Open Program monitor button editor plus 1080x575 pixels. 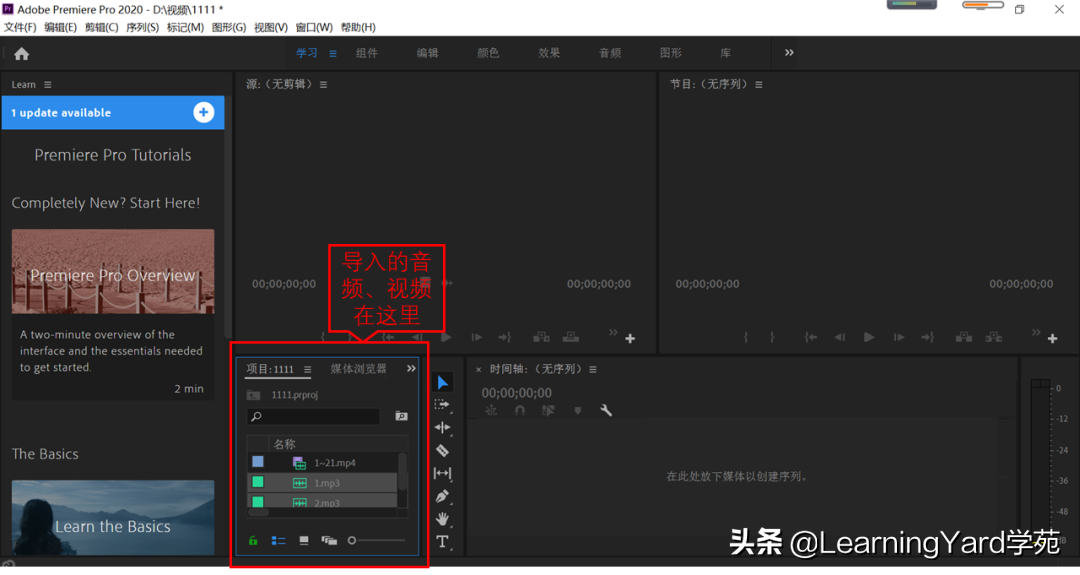[1052, 338]
